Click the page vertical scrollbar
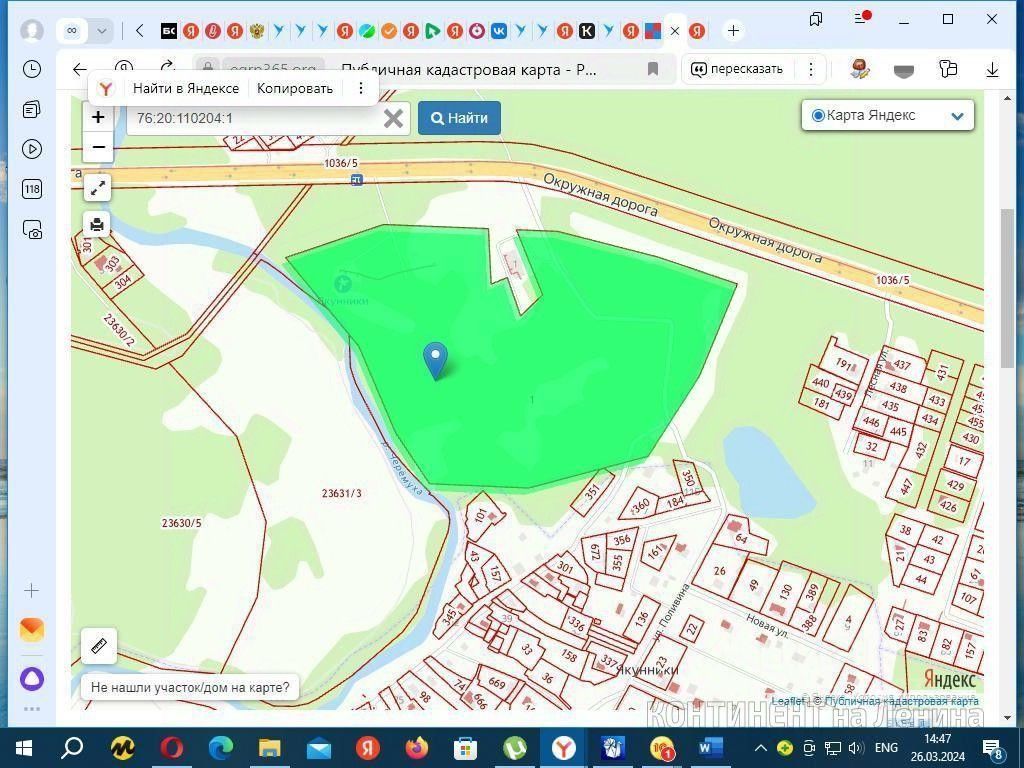Image resolution: width=1024 pixels, height=768 pixels. tap(1006, 287)
